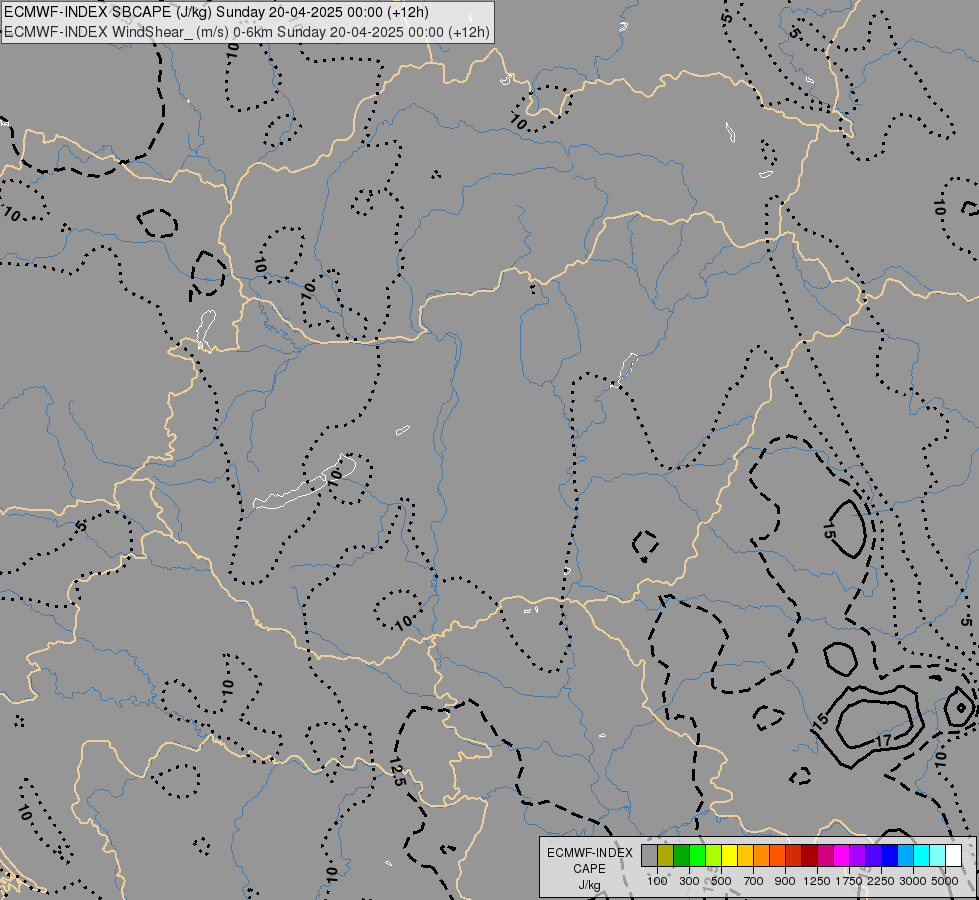Screen dimensions: 979x900
Task: Click the 17 contour label on map
Action: click(x=883, y=741)
